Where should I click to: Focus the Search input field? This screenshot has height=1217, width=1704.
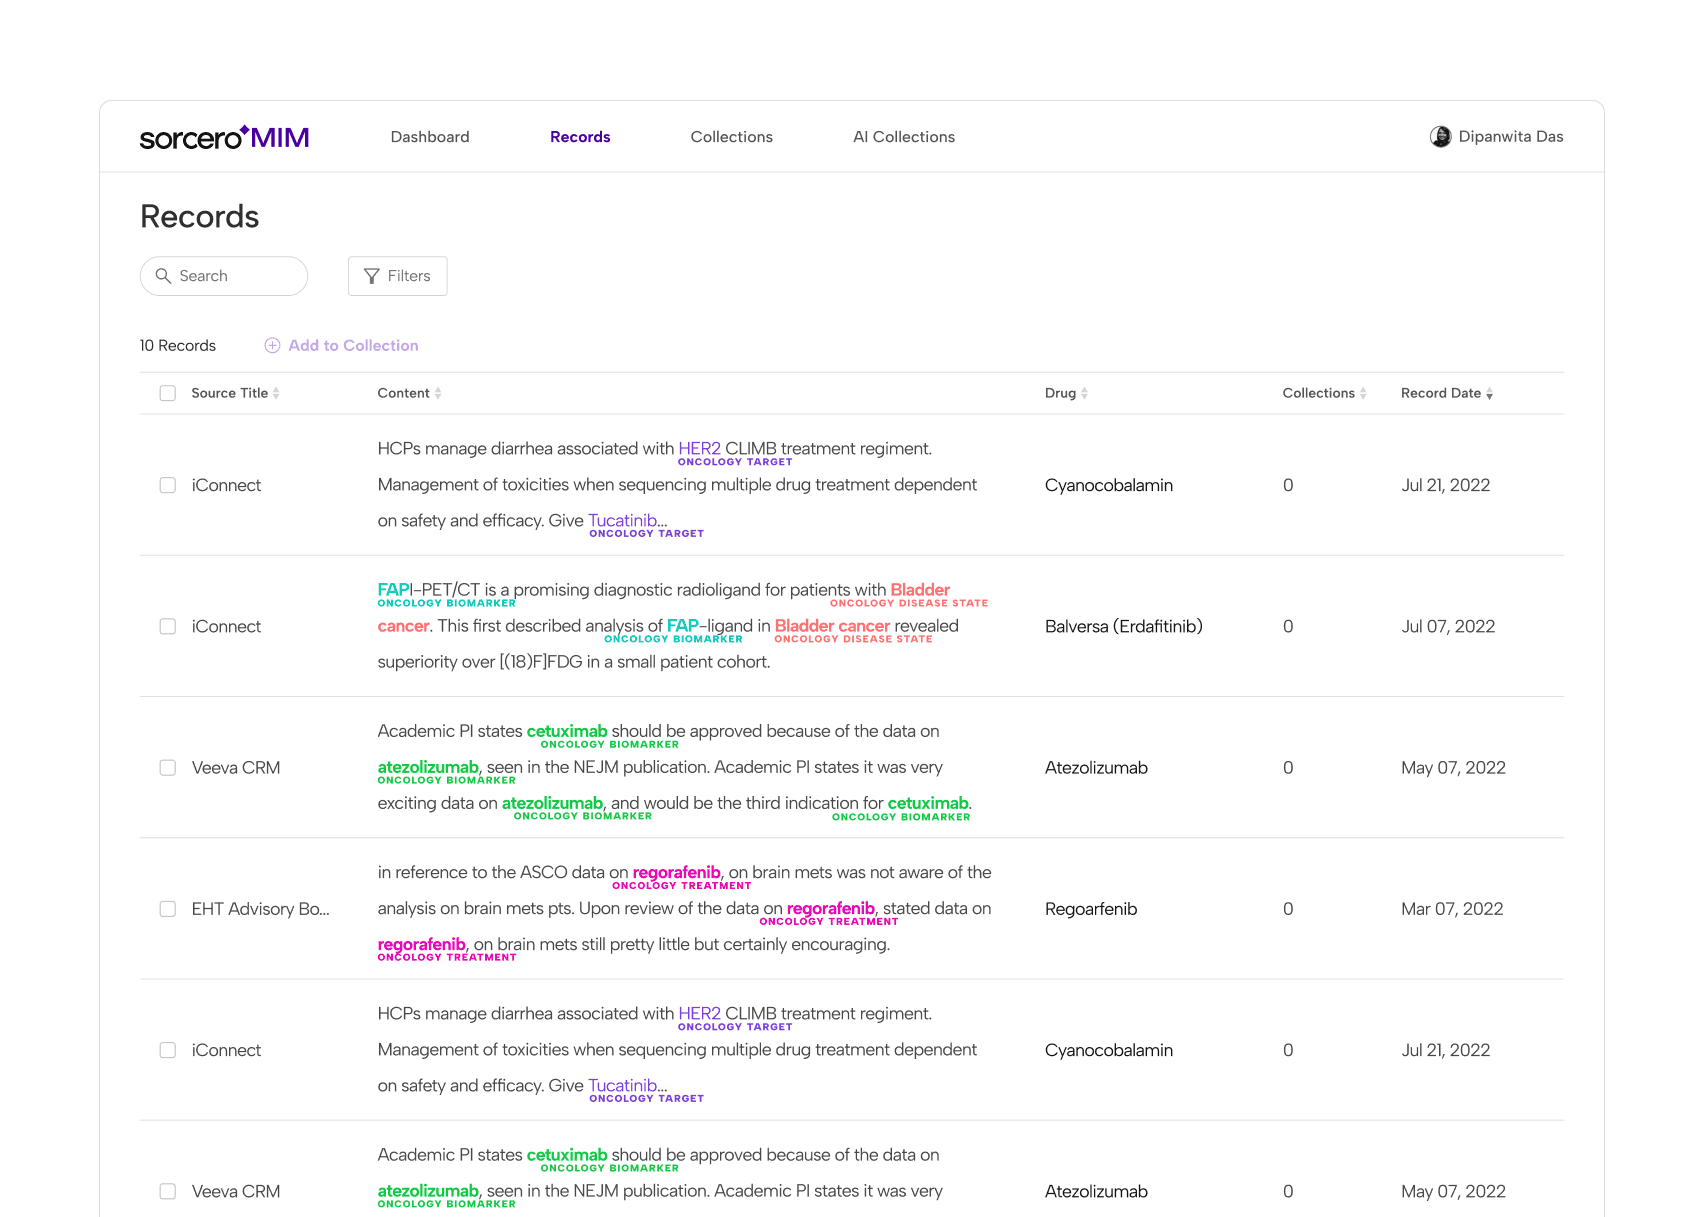click(x=224, y=276)
